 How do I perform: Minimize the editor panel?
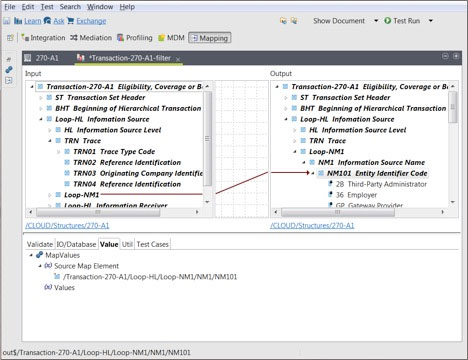445,56
